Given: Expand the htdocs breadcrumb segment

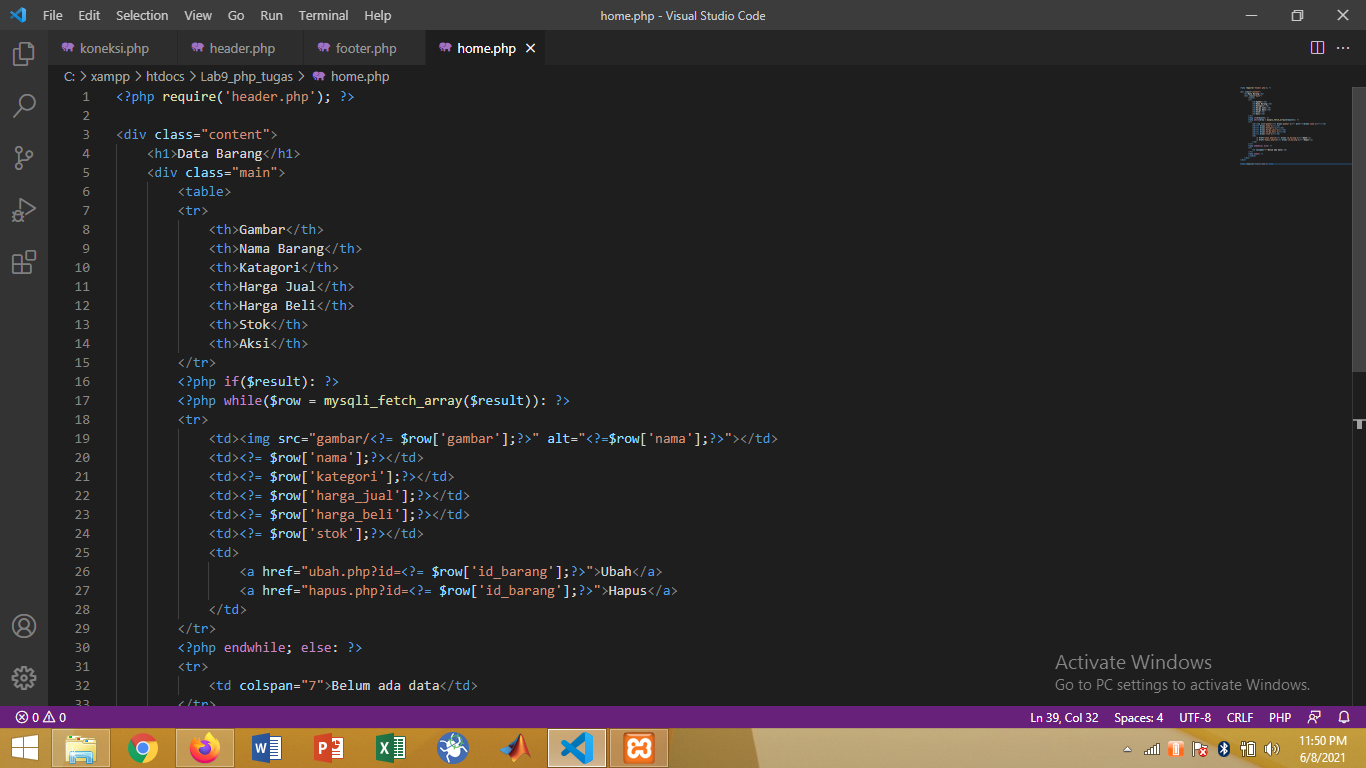Looking at the screenshot, I should pos(165,76).
